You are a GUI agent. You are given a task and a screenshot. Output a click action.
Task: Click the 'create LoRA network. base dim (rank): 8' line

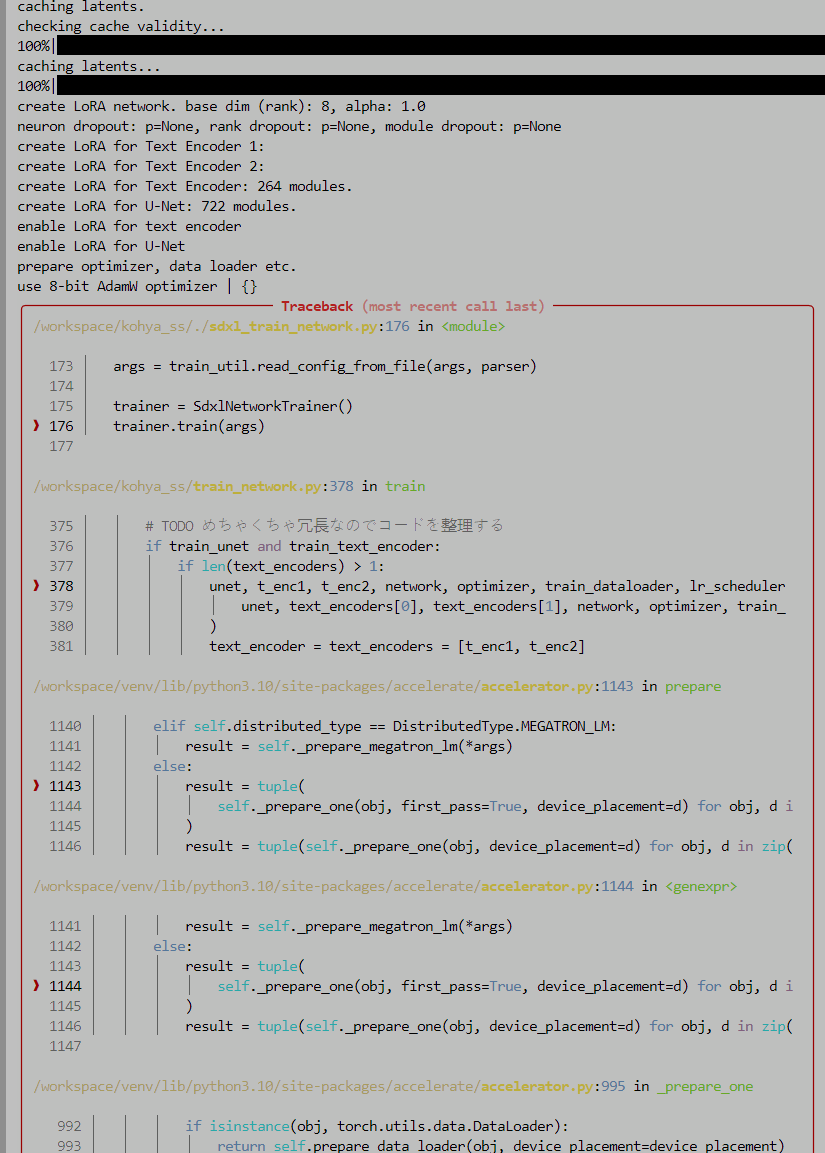[x=221, y=107]
